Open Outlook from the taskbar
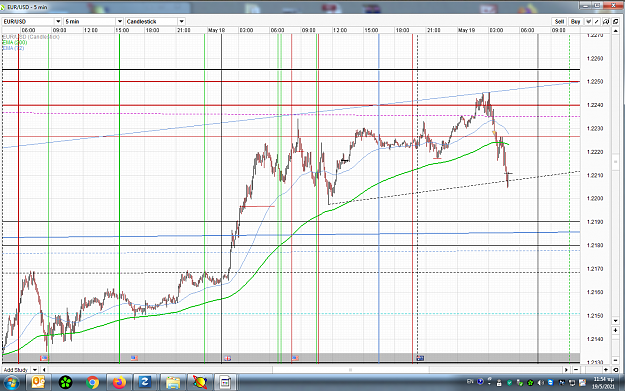The height and width of the screenshot is (391, 625). [x=38, y=383]
